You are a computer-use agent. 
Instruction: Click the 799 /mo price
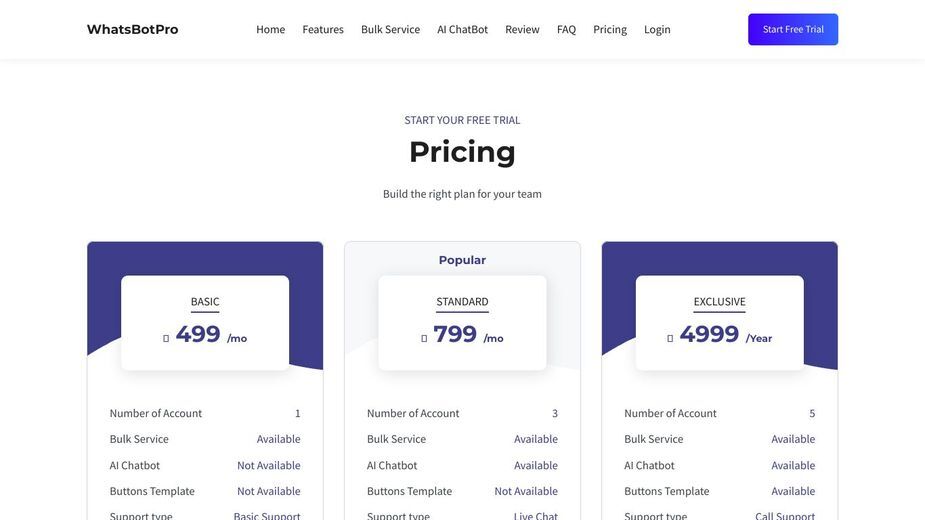click(x=468, y=335)
